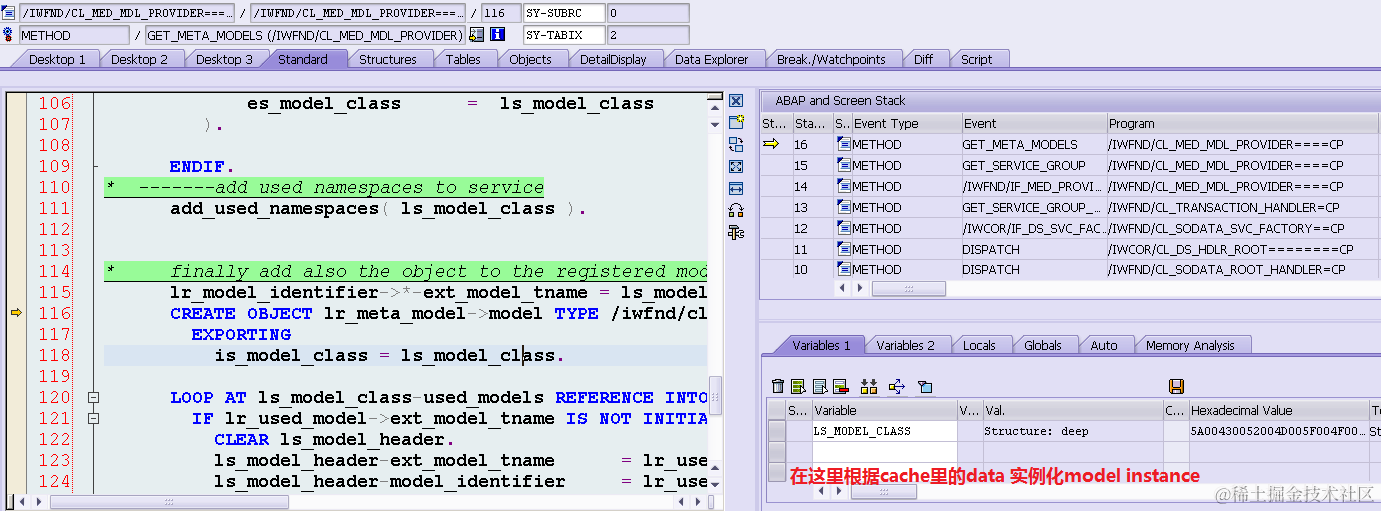Click the method icon in stack row 10
The height and width of the screenshot is (511, 1381).
point(843,269)
